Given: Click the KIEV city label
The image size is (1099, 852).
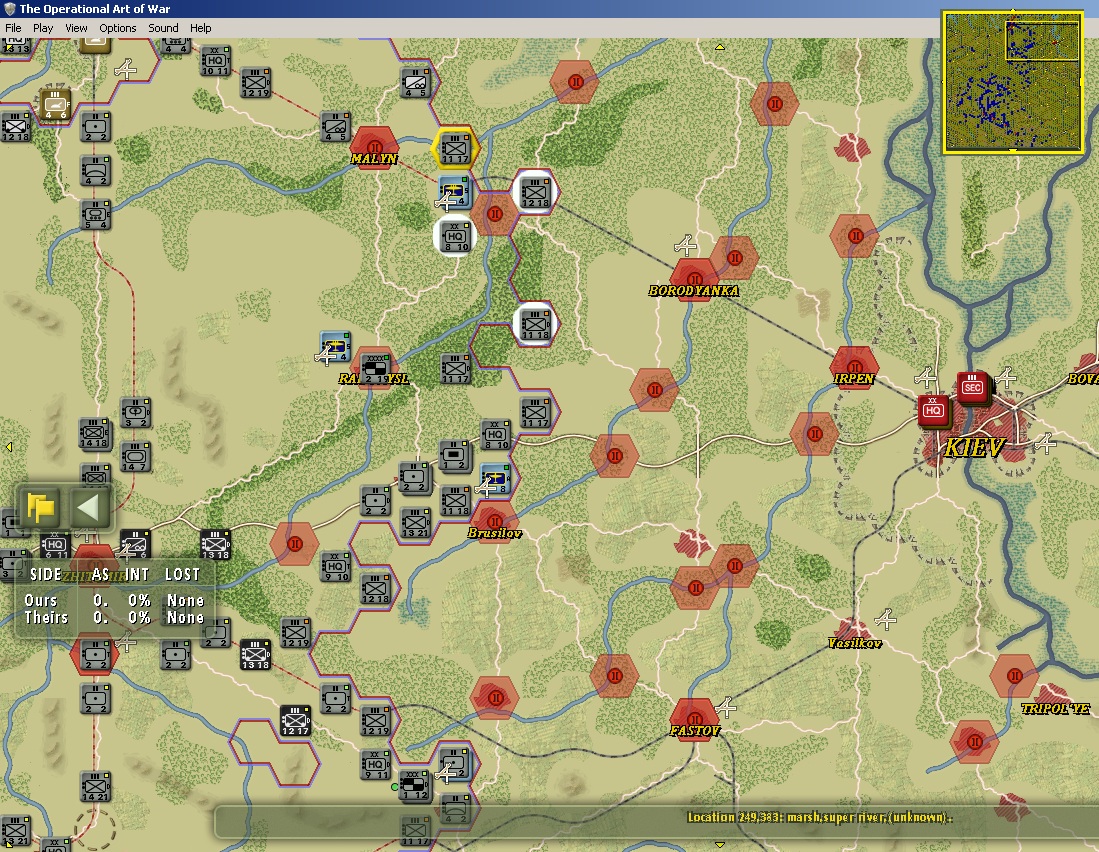Looking at the screenshot, I should 975,447.
